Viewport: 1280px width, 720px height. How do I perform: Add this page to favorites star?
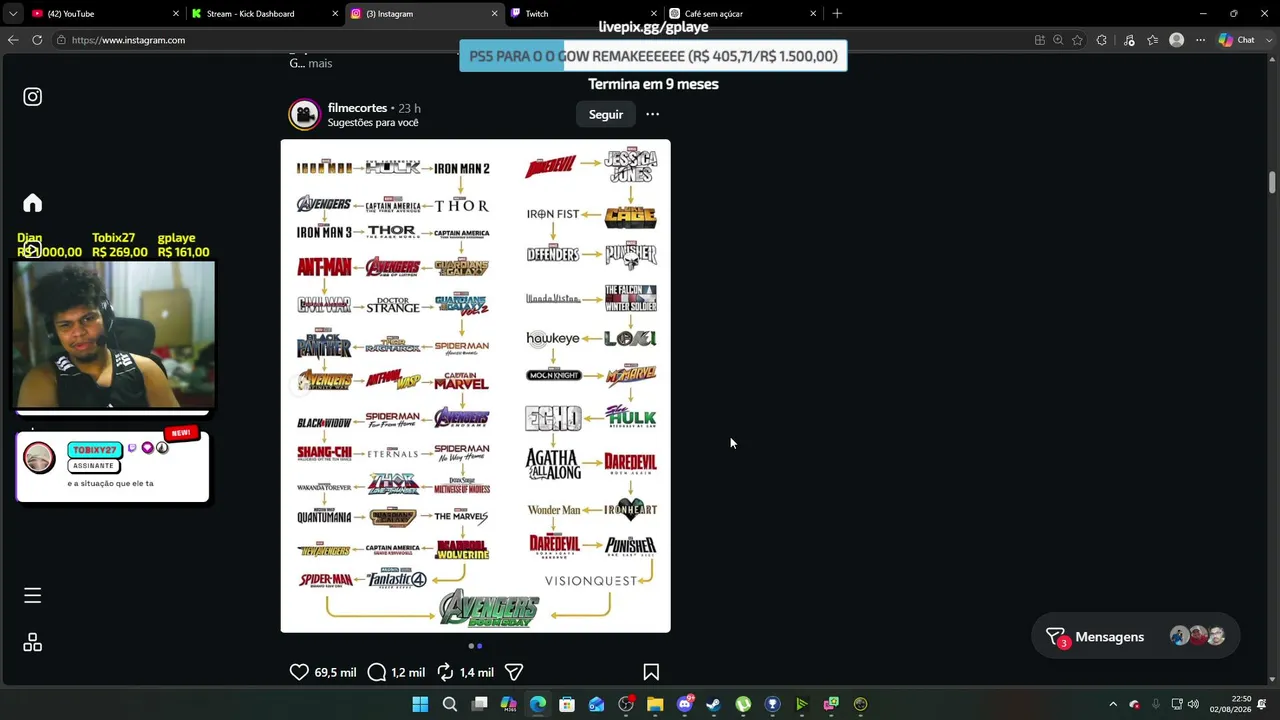[1077, 40]
